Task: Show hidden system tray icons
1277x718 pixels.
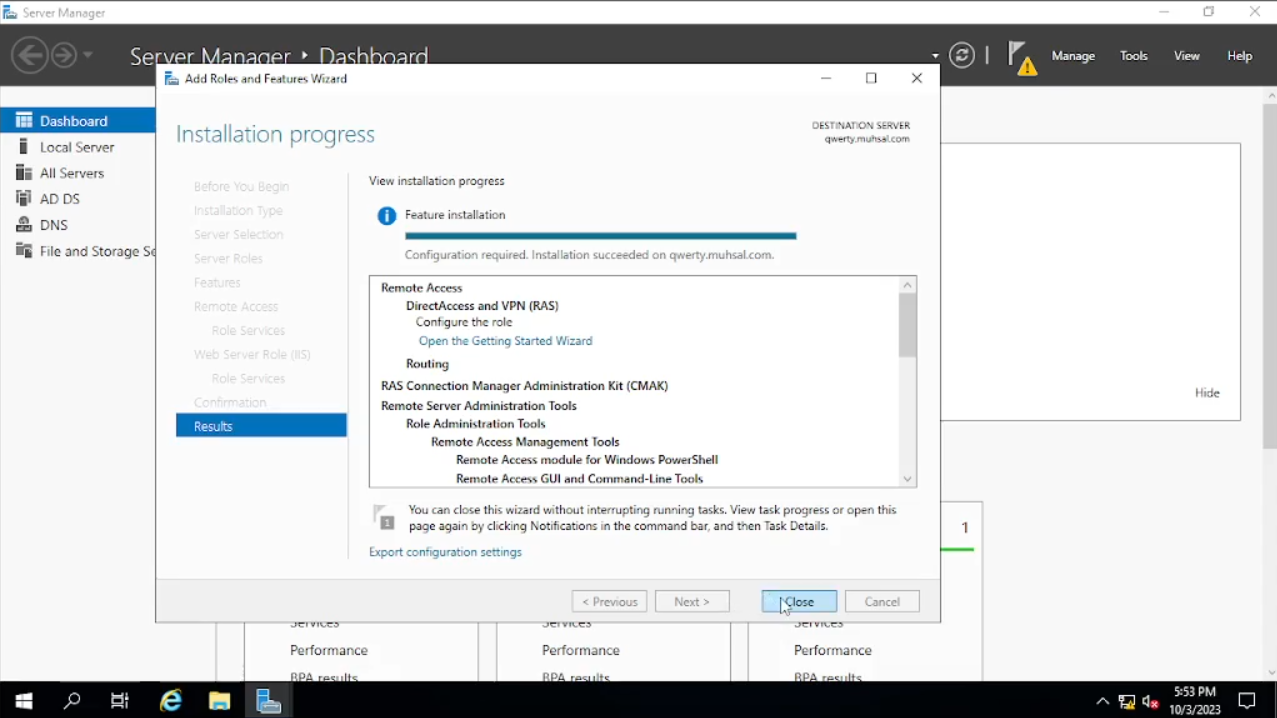Action: 1102,702
